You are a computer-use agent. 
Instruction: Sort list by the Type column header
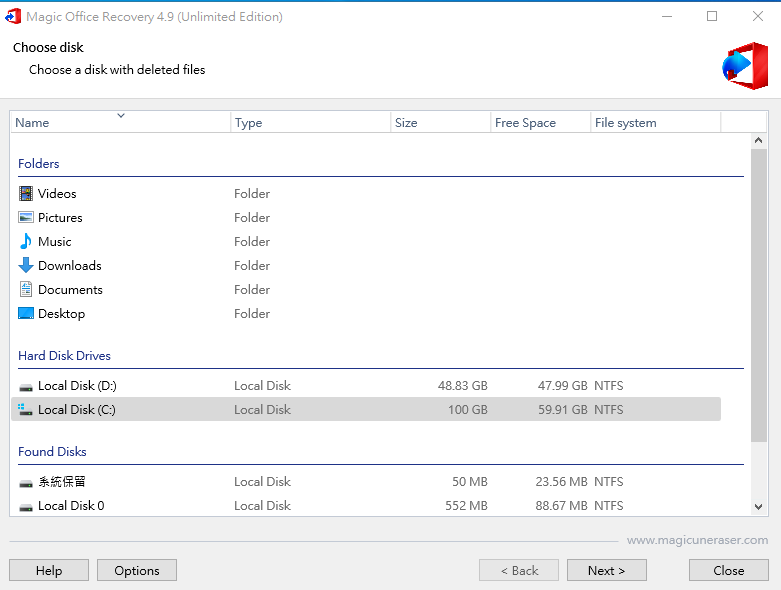click(x=310, y=122)
